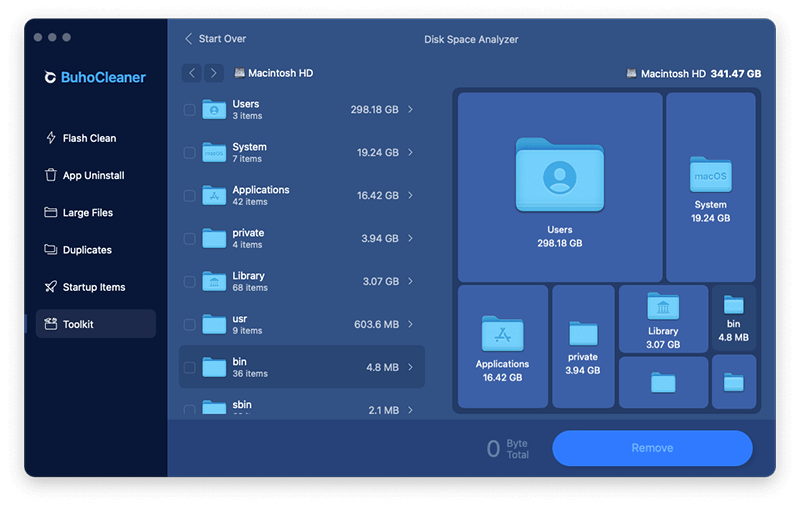Select Toolkit in the sidebar

pyautogui.click(x=95, y=324)
